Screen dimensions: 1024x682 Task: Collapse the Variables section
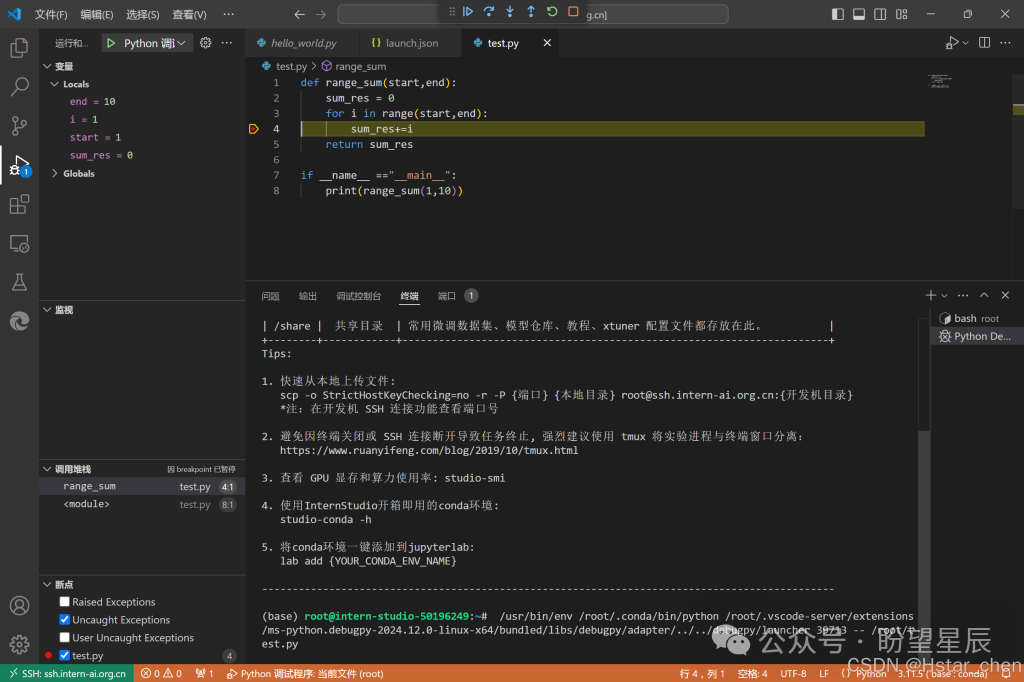pos(47,66)
